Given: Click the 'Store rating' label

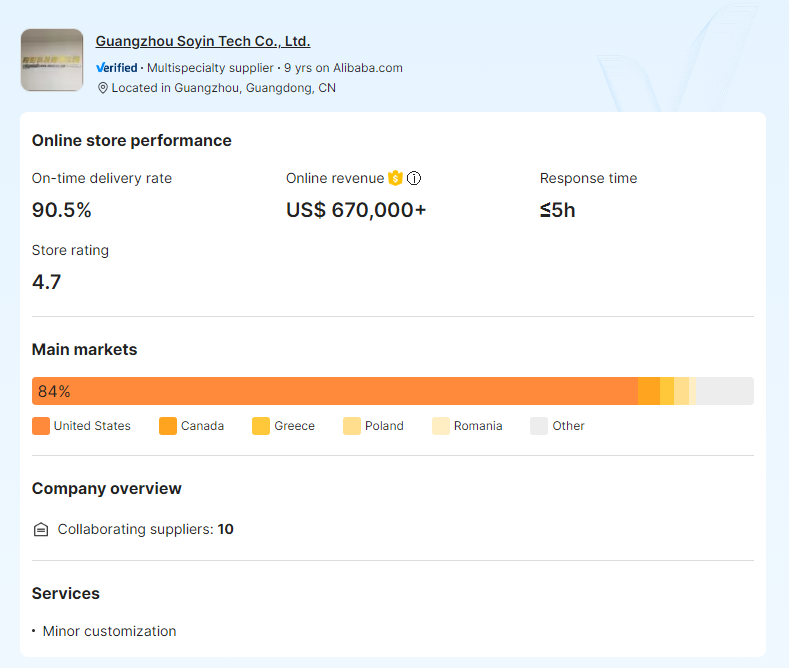Looking at the screenshot, I should tap(70, 250).
